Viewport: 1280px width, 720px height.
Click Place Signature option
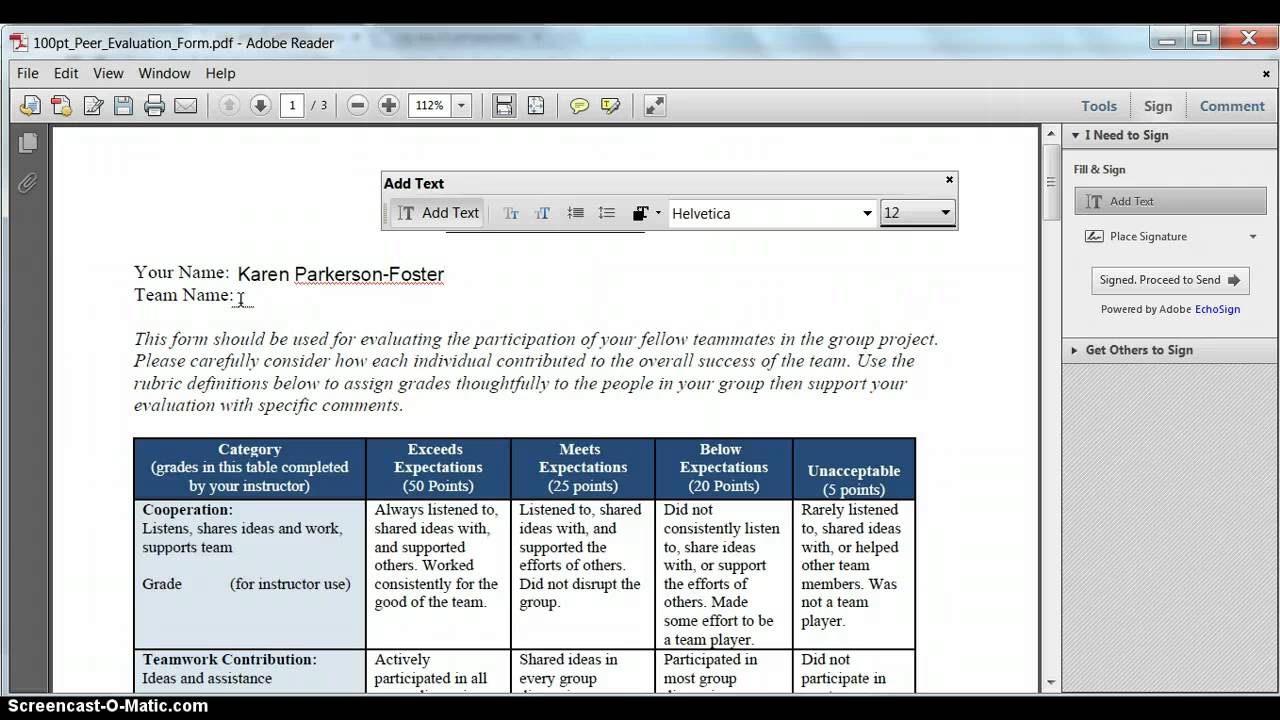(x=1148, y=237)
